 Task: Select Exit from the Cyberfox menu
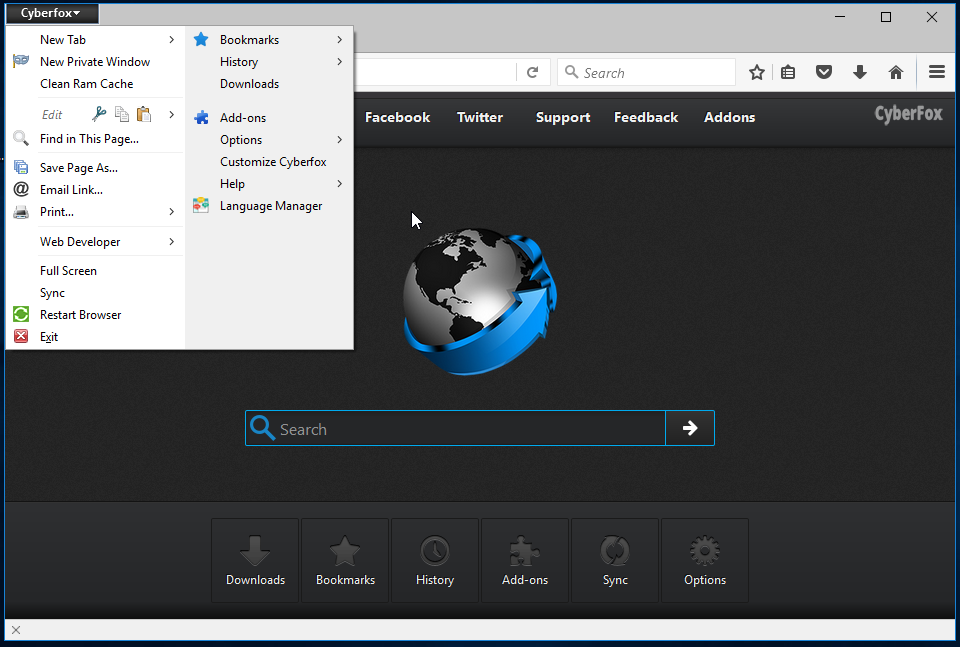tap(96, 337)
